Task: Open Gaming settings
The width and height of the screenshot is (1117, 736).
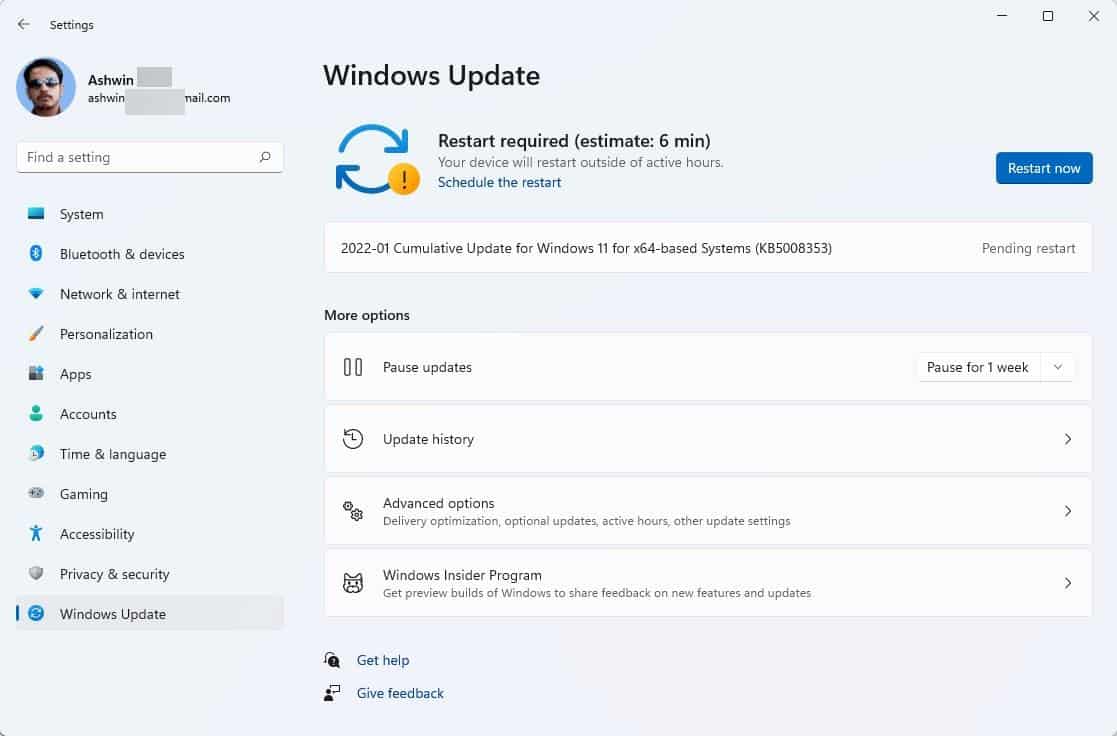Action: point(83,494)
